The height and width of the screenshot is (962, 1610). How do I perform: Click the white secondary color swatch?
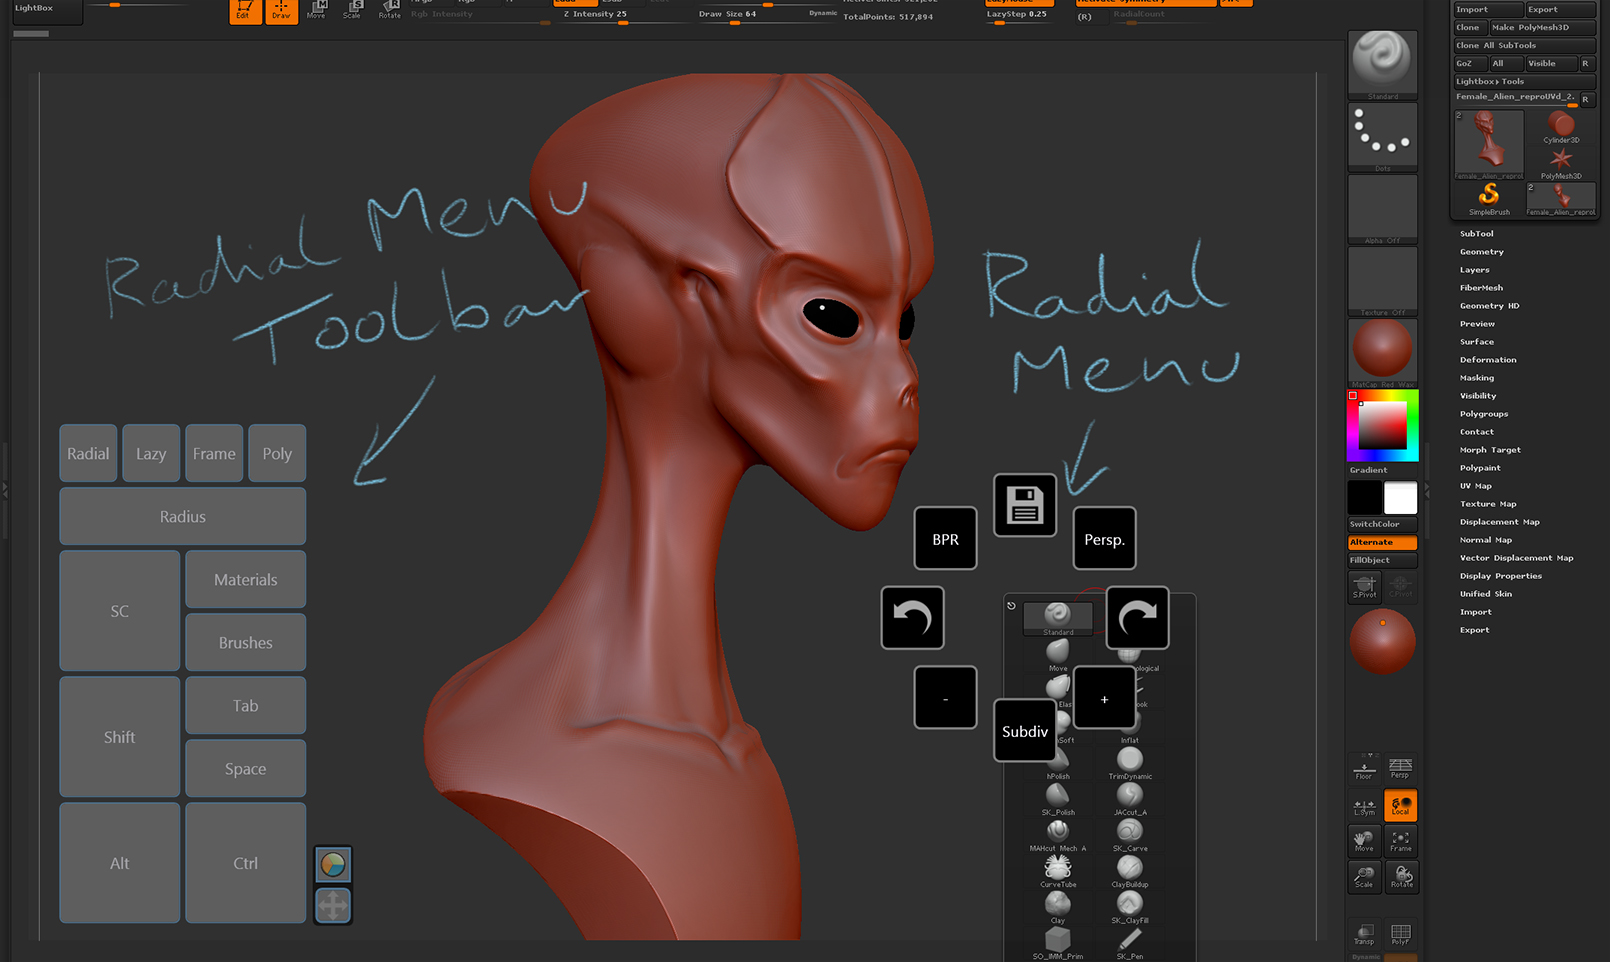(1400, 497)
